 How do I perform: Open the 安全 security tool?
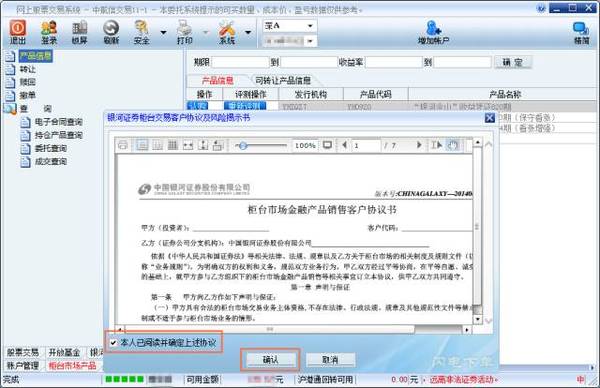(x=142, y=32)
